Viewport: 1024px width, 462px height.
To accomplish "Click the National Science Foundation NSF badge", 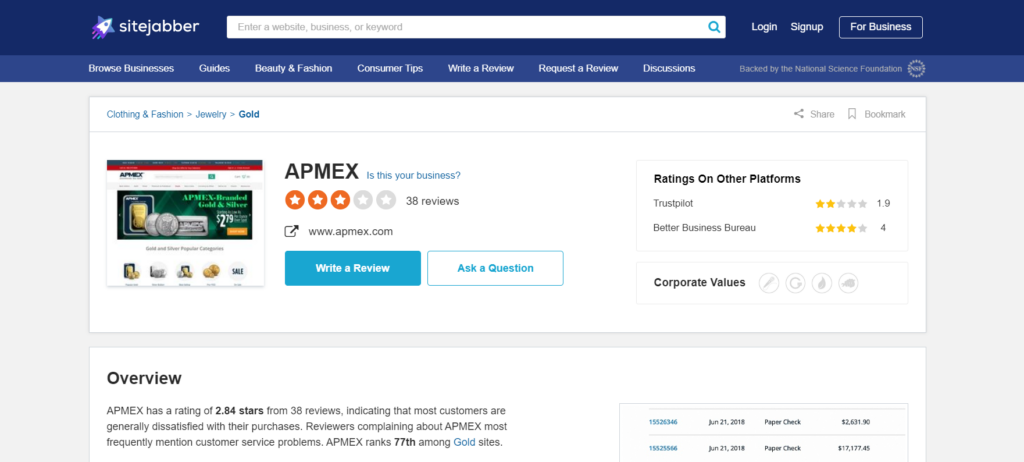I will pyautogui.click(x=916, y=69).
